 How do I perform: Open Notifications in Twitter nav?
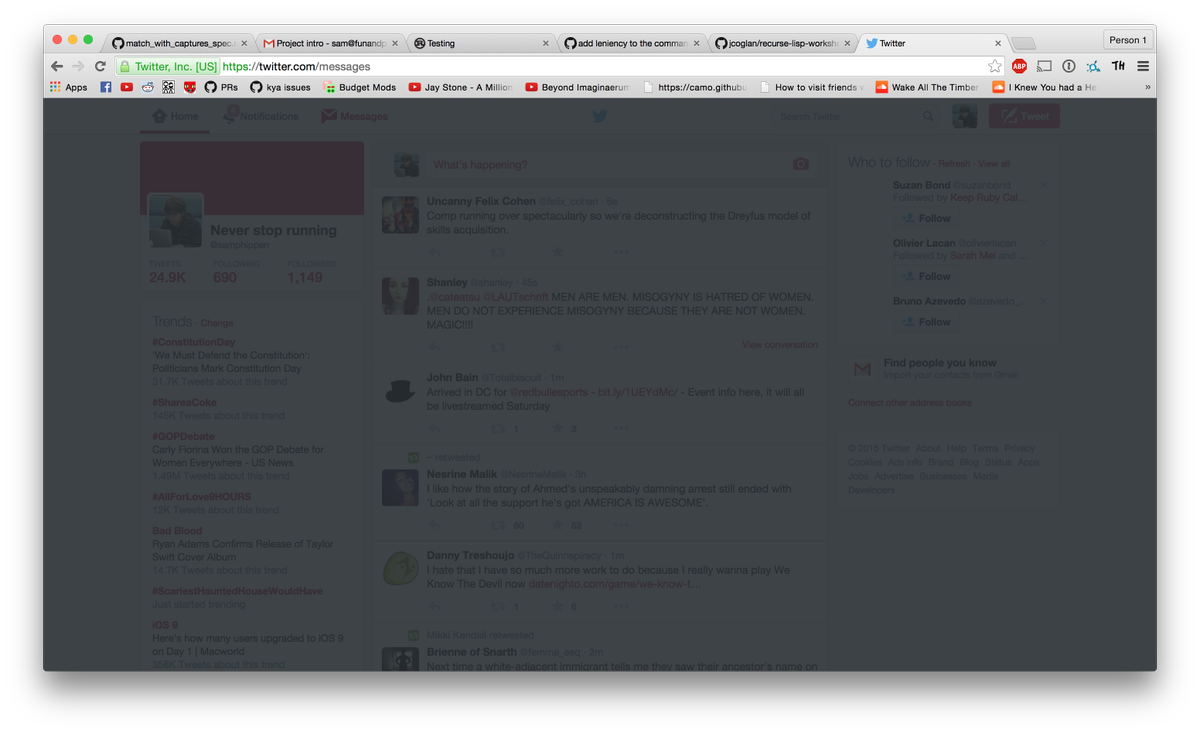(260, 116)
